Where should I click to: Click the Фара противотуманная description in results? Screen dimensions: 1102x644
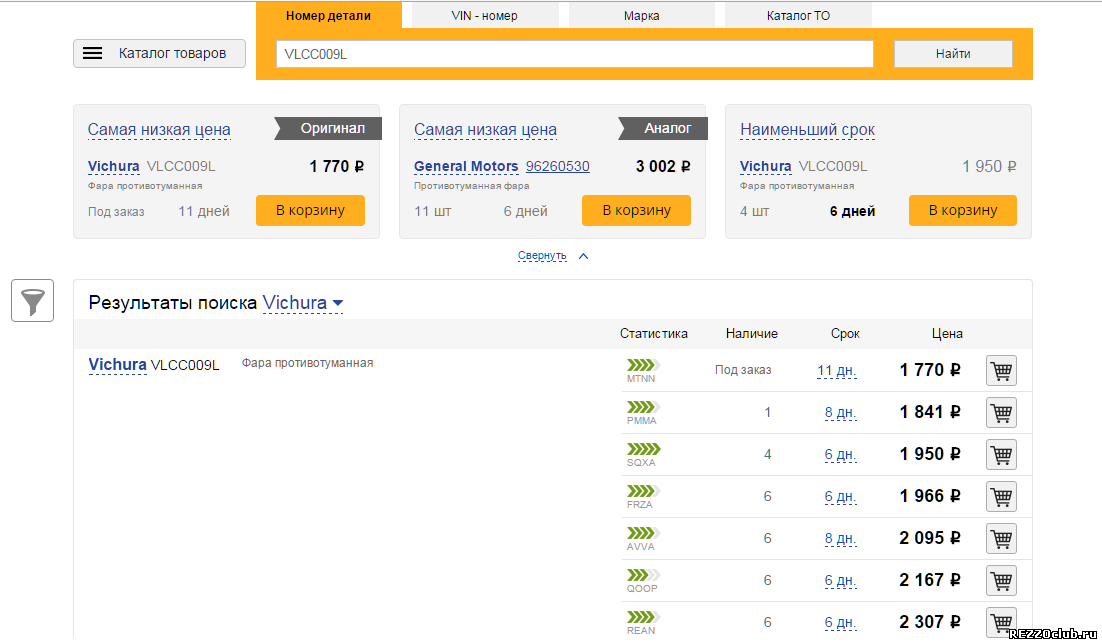coord(307,363)
